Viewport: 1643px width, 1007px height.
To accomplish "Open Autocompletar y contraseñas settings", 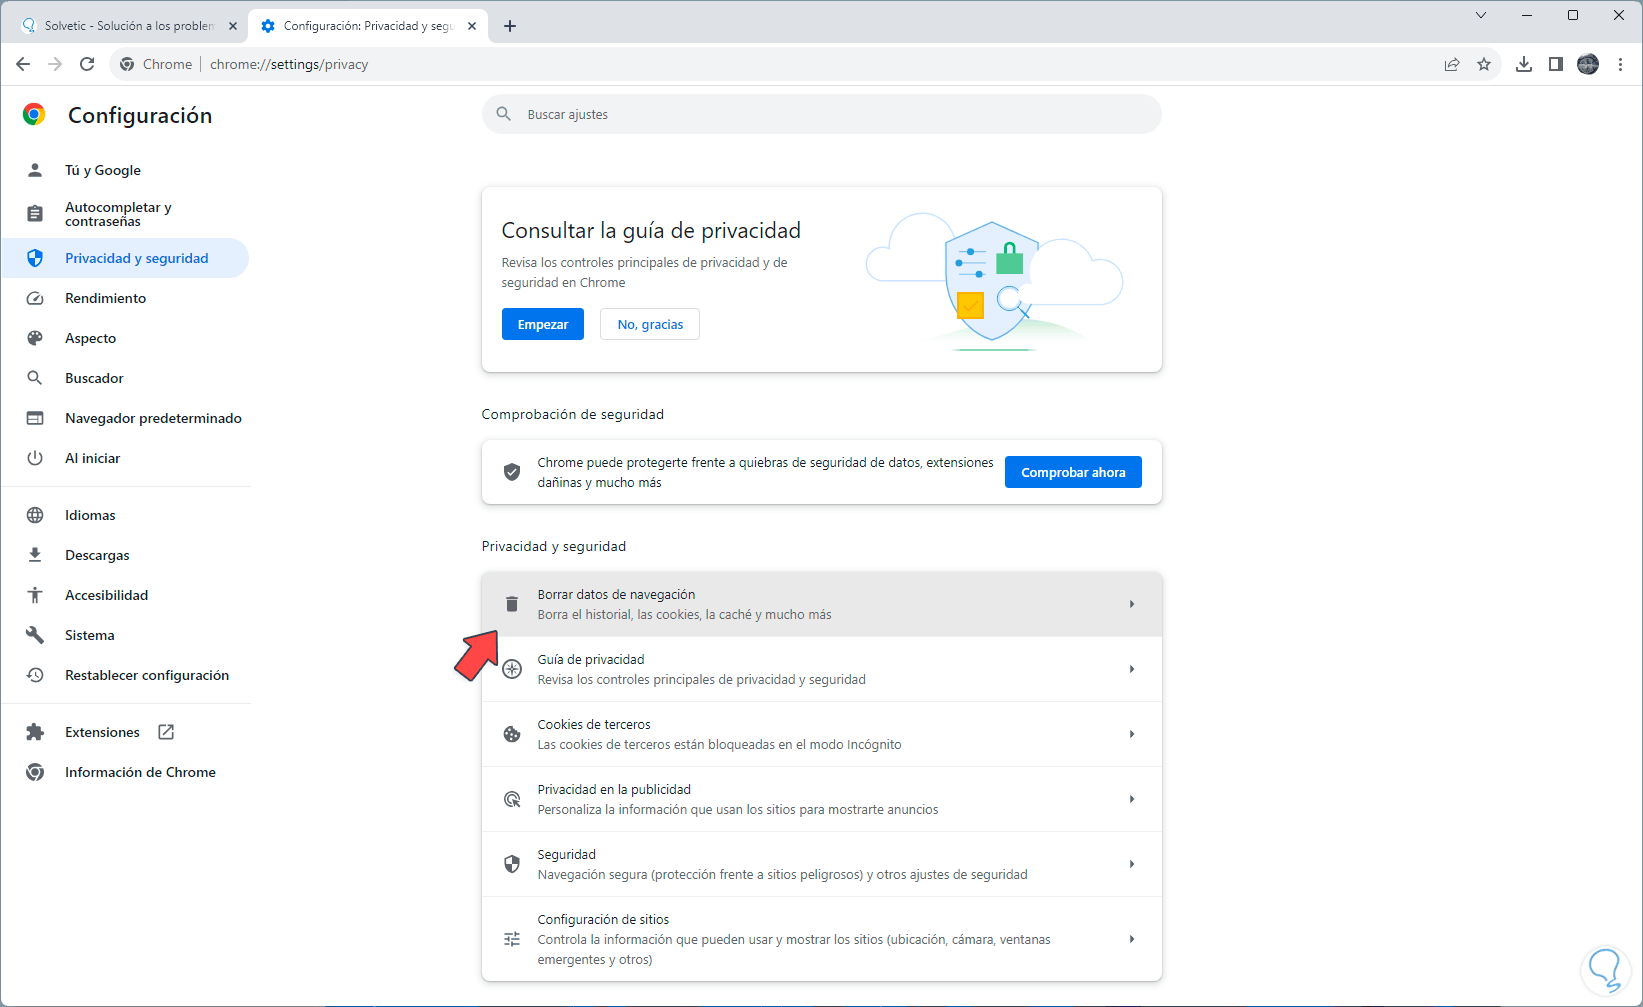I will [125, 214].
